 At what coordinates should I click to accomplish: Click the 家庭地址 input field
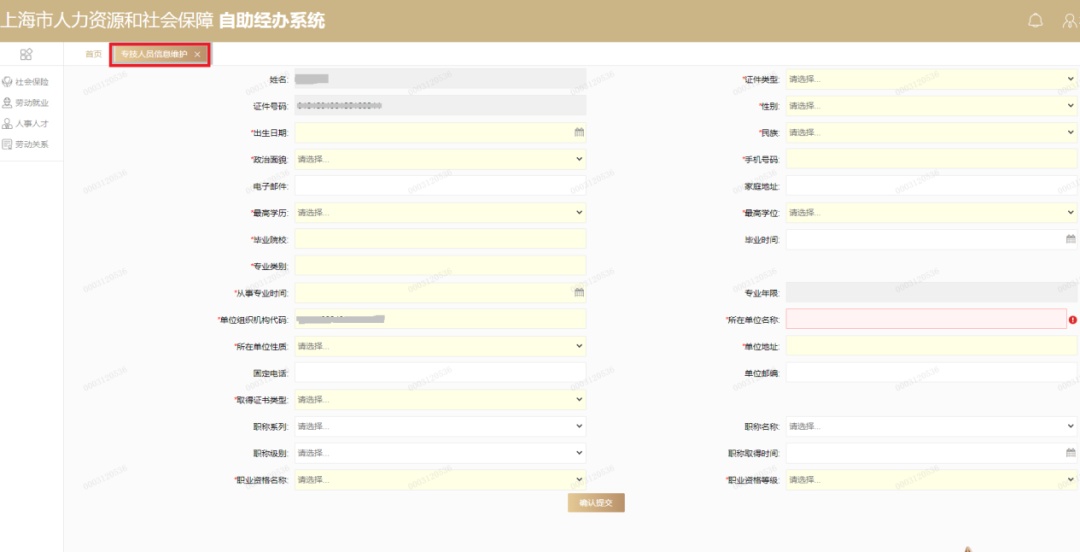pyautogui.click(x=932, y=186)
